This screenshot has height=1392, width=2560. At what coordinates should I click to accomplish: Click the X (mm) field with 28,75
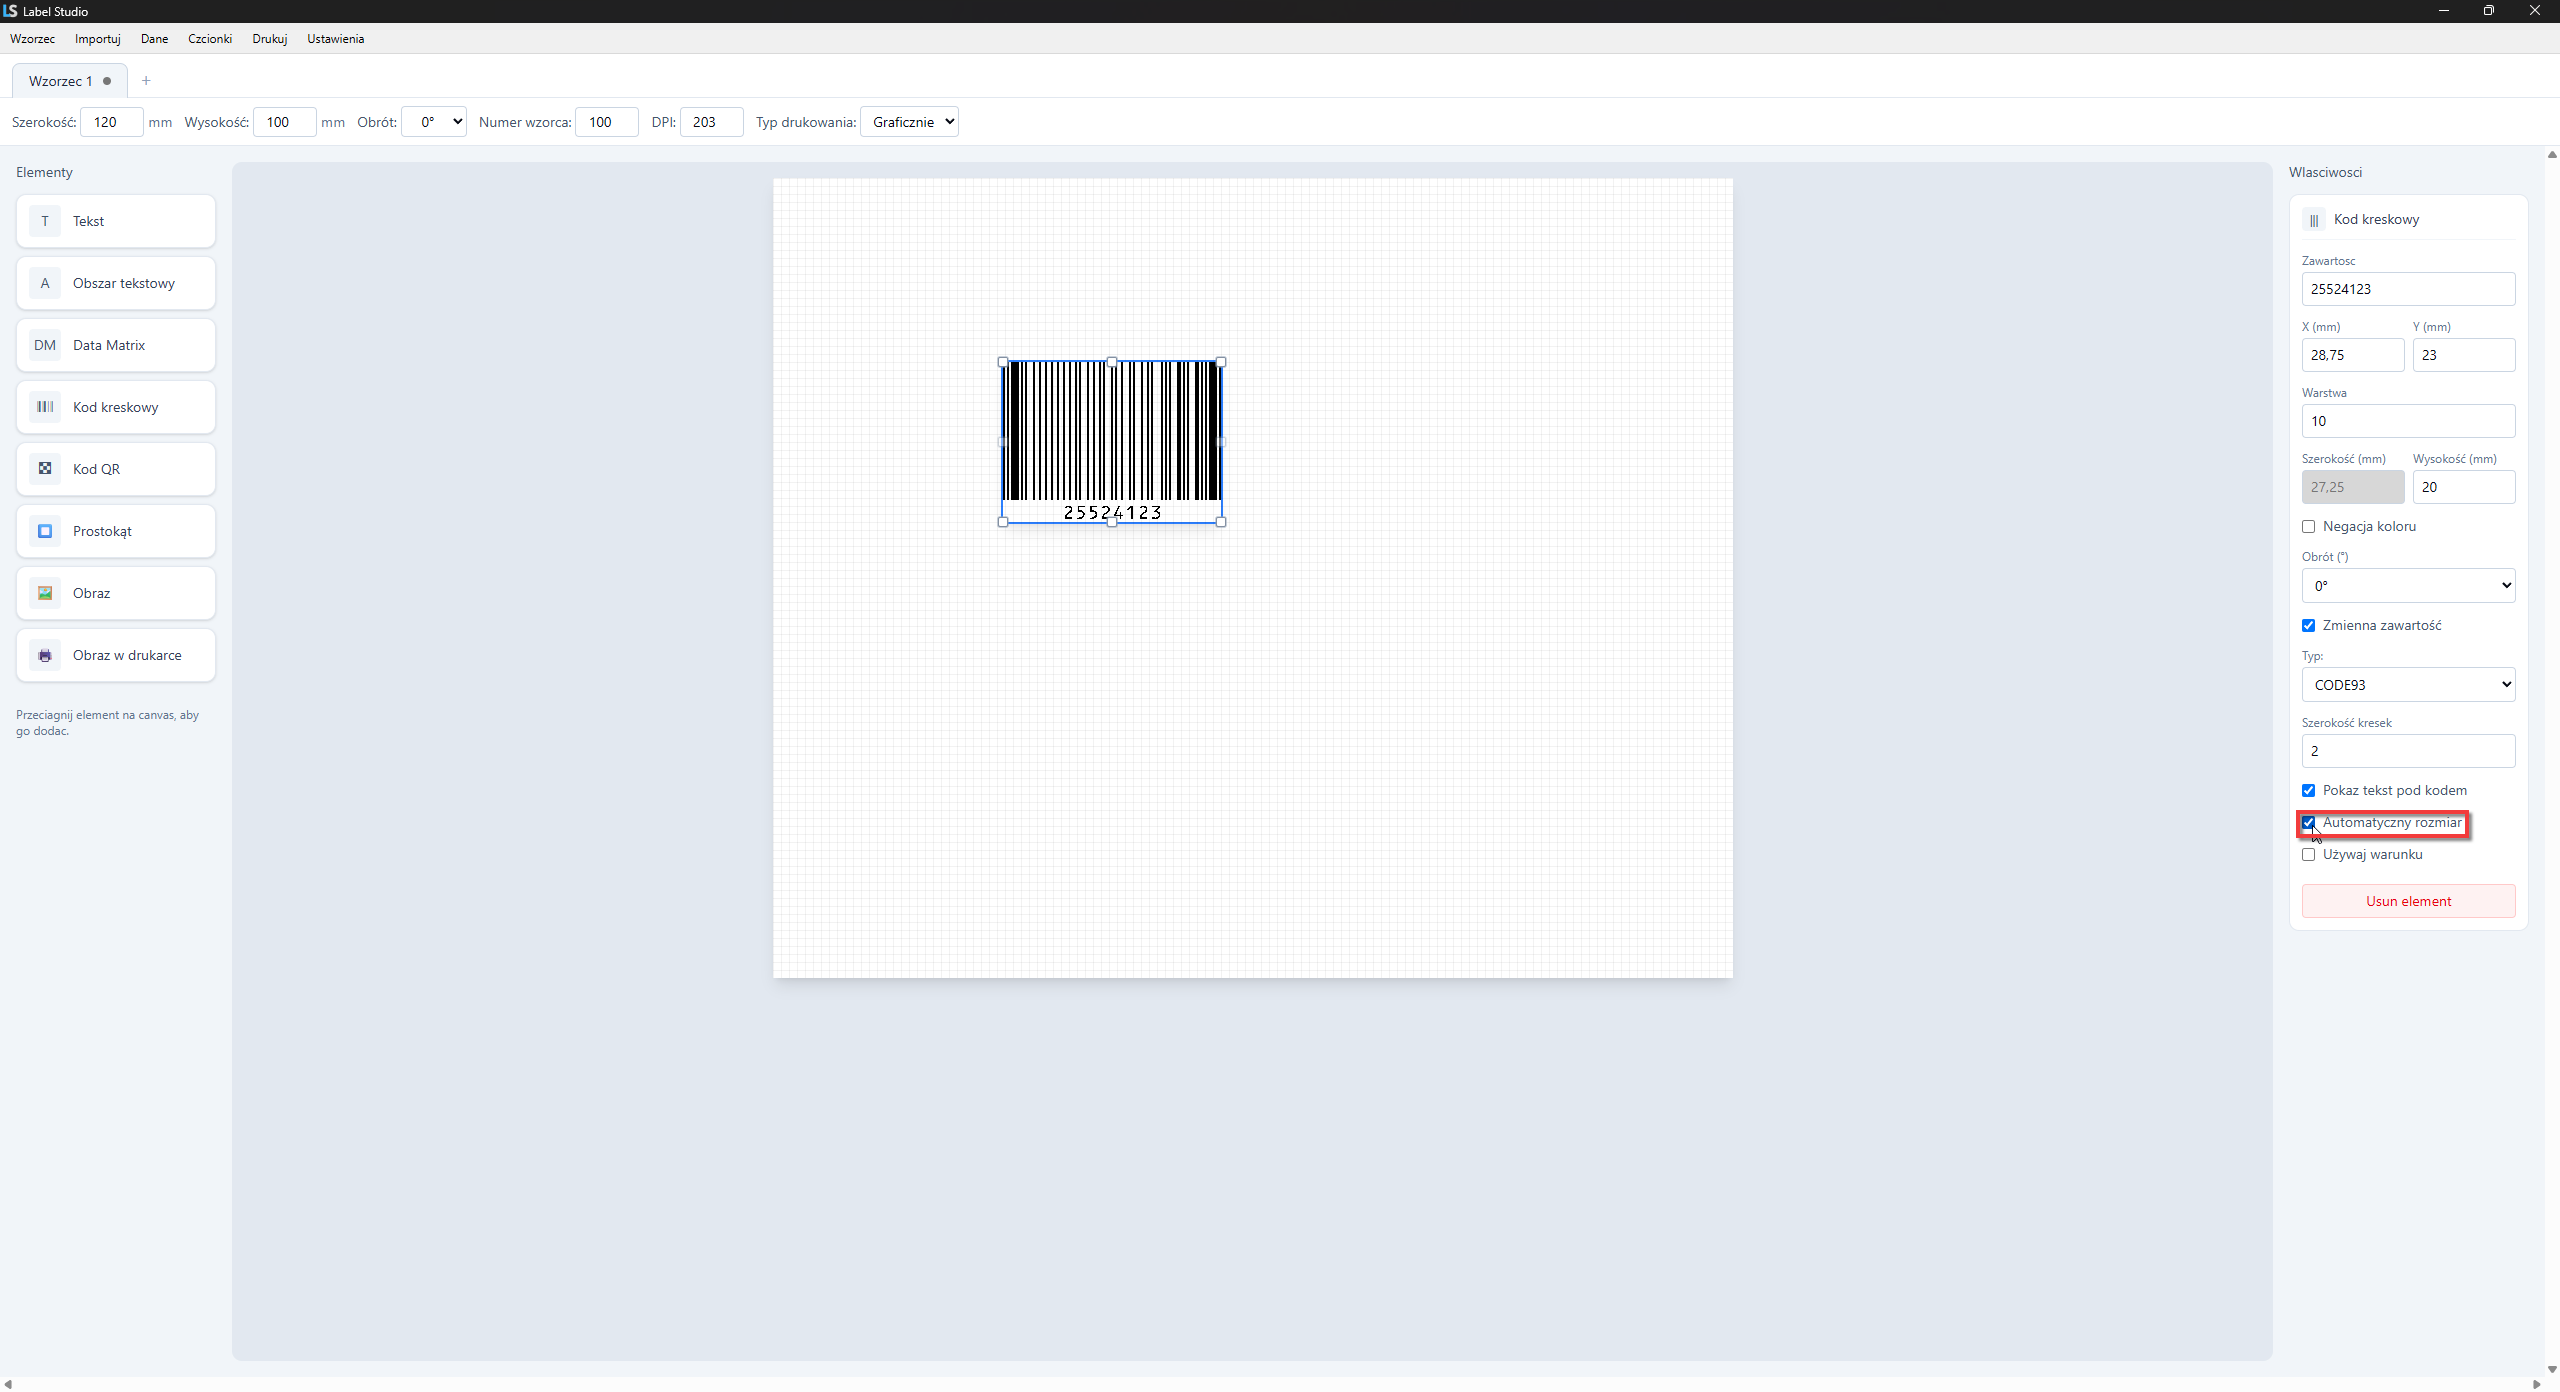(x=2352, y=355)
